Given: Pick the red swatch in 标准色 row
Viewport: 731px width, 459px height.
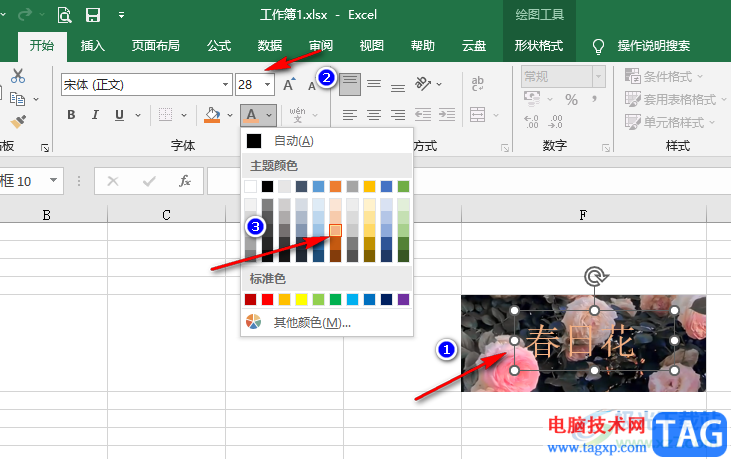Looking at the screenshot, I should coord(267,299).
